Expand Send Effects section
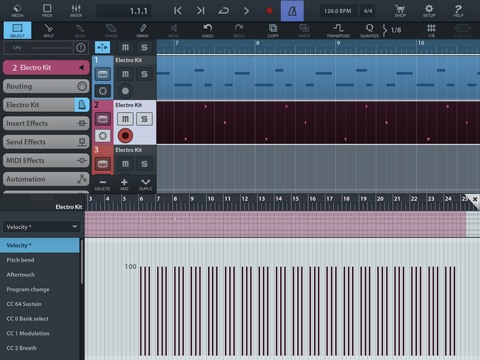Screen dimensions: 480x360 pos(46,142)
